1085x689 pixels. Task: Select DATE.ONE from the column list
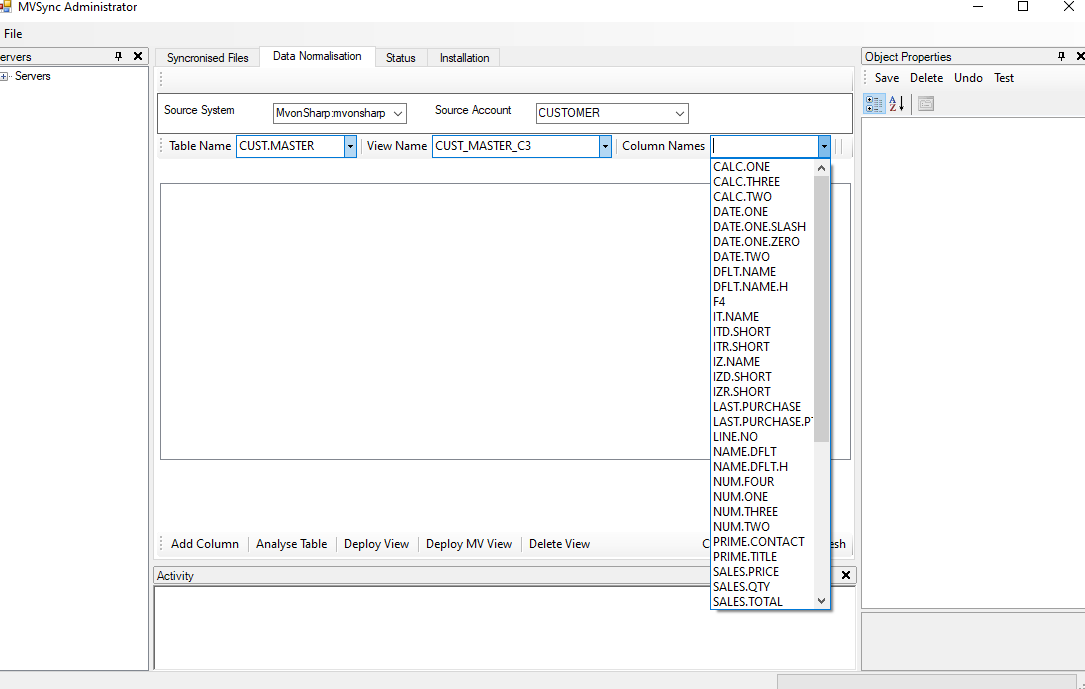click(763, 212)
